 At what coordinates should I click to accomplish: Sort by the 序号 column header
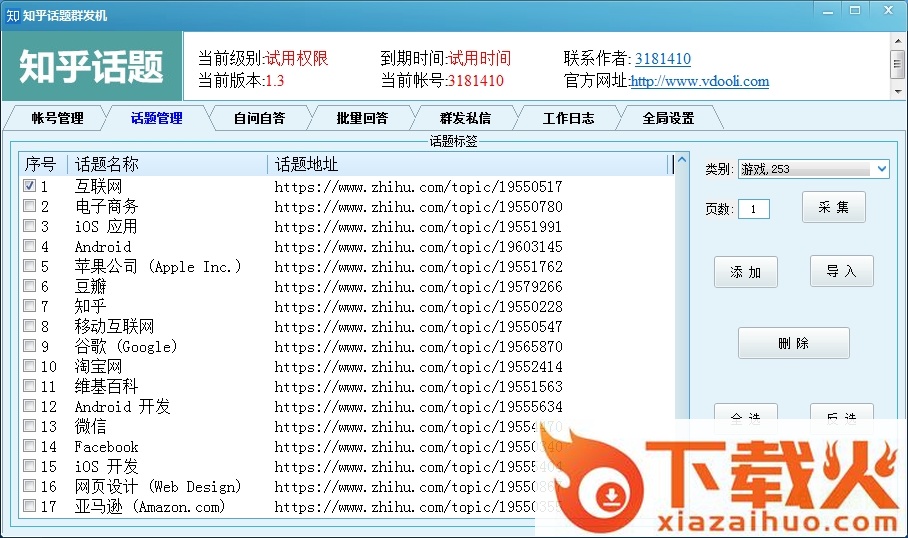[43, 164]
